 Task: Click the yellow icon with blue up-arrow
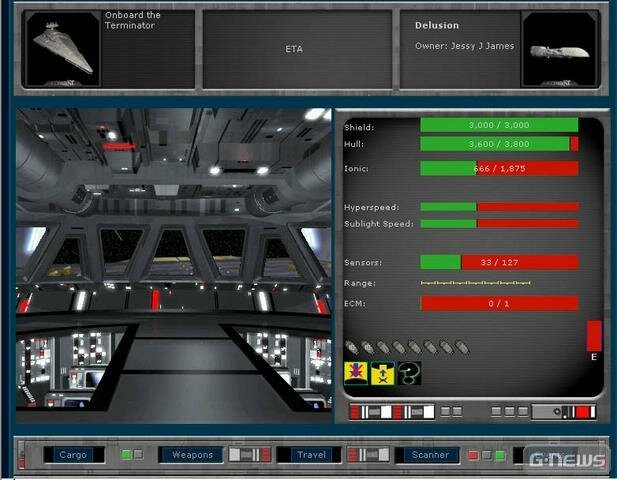[x=382, y=373]
